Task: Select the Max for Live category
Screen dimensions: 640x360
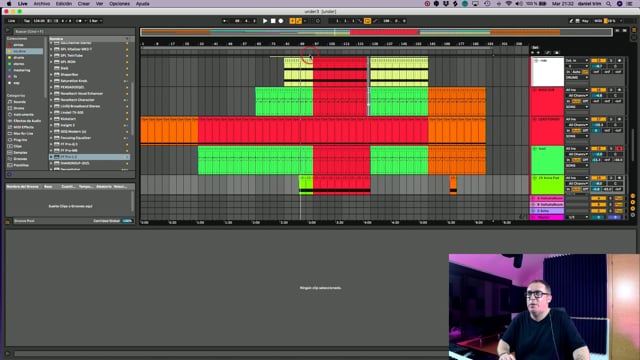Action: pyautogui.click(x=24, y=133)
